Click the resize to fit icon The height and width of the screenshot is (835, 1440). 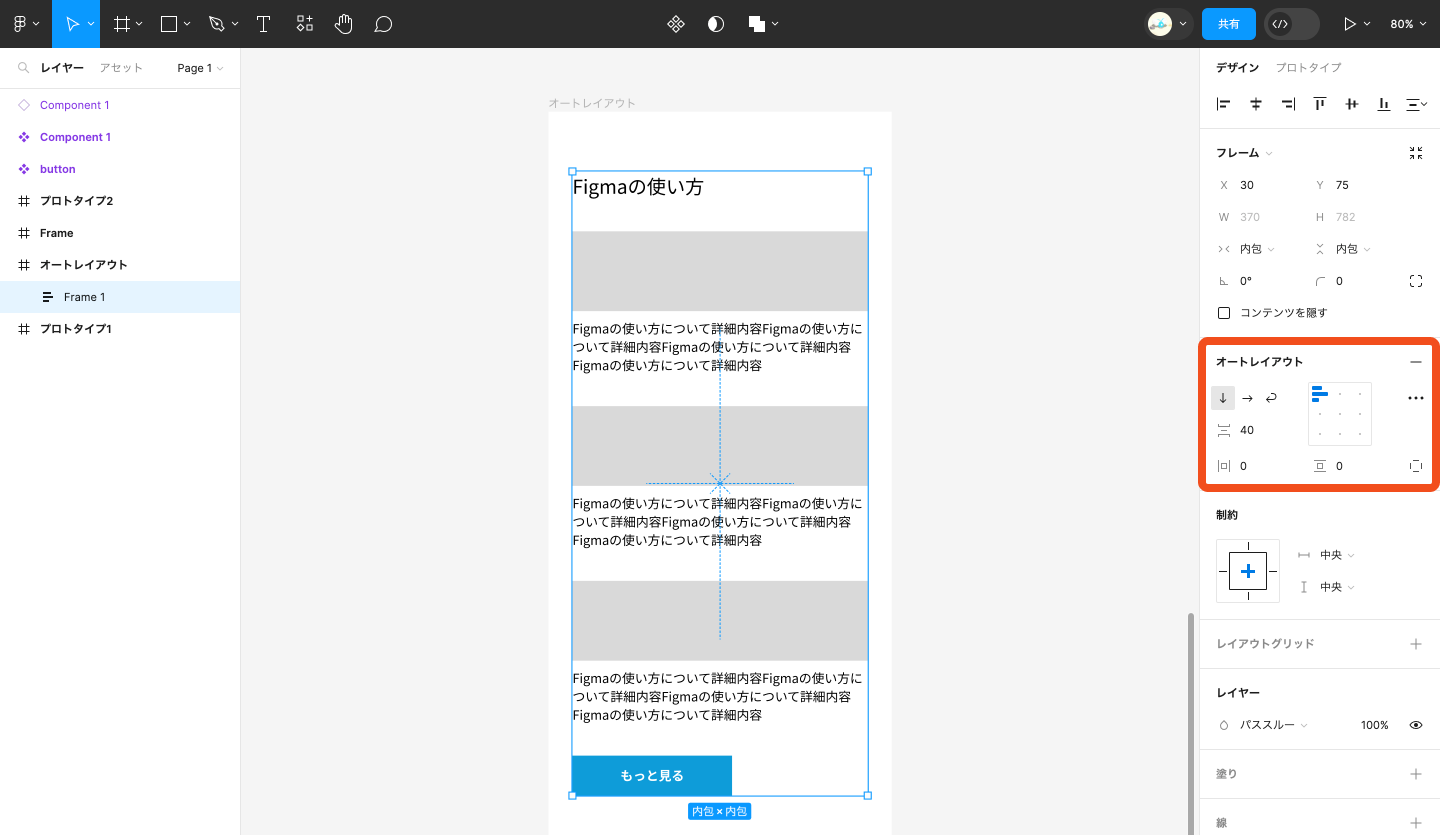(x=1416, y=153)
